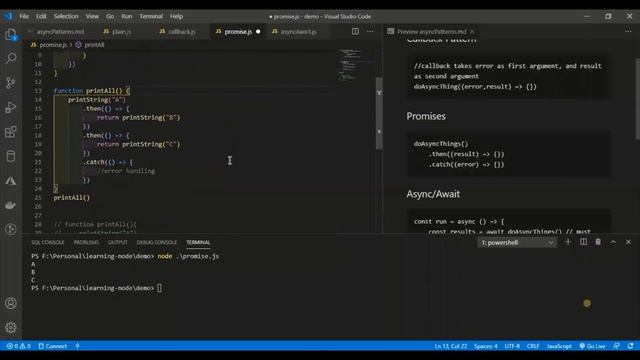
Task: Open the Run and Debug view
Action: pyautogui.click(x=11, y=107)
